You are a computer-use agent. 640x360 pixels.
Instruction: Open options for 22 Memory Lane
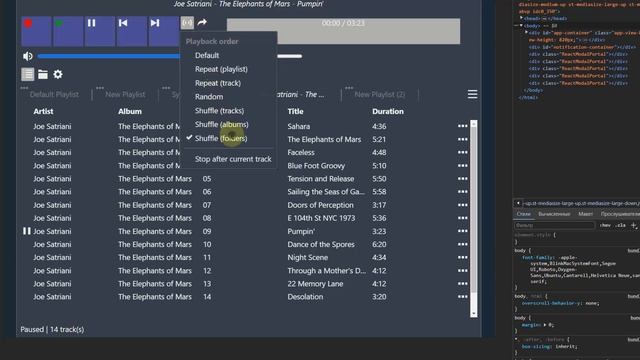462,284
